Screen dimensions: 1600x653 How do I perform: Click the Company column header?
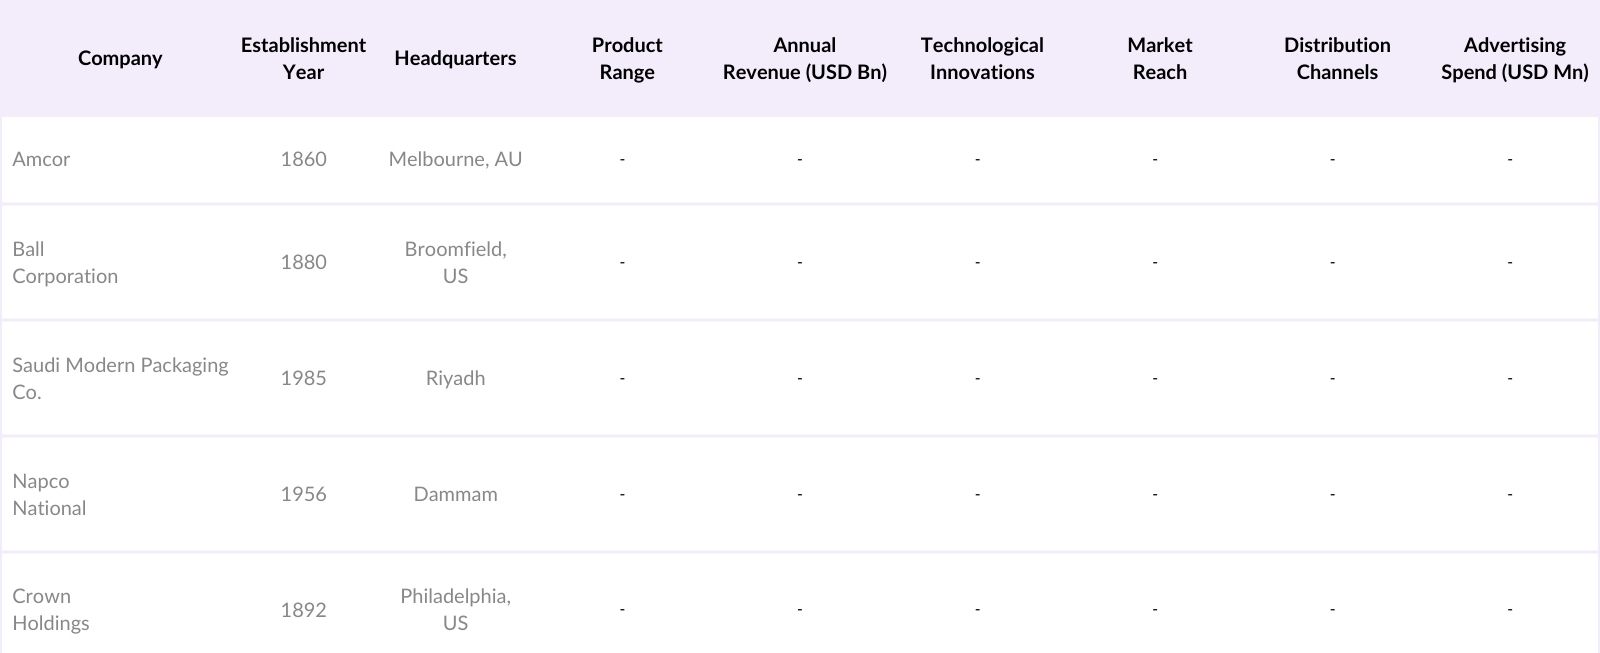(x=120, y=58)
